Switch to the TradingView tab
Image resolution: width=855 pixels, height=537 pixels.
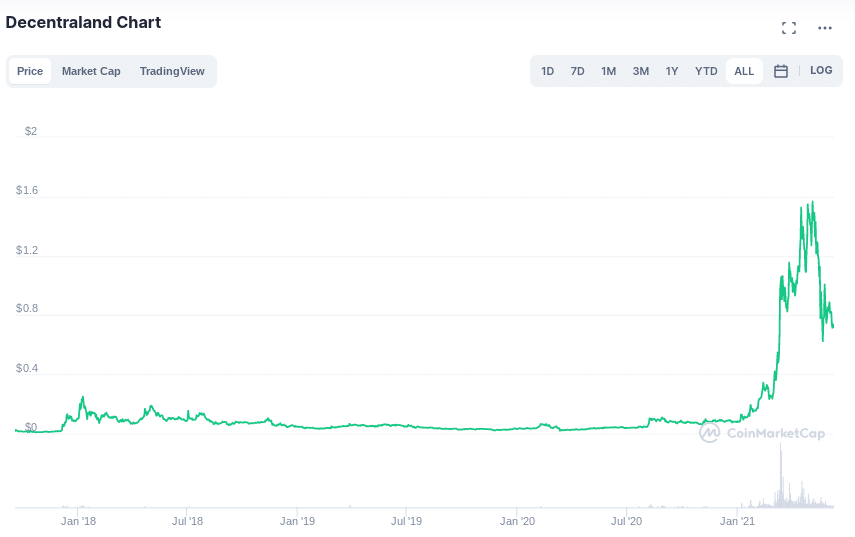[x=172, y=71]
